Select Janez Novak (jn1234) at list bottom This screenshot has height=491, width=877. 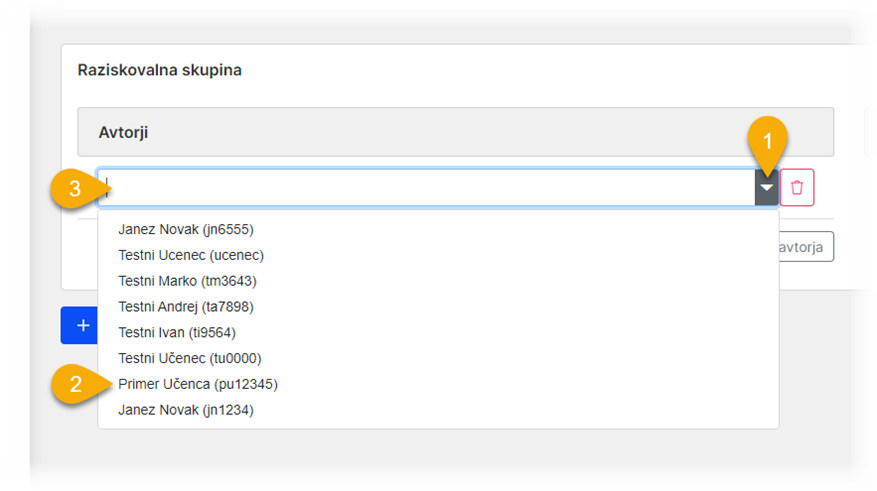click(x=186, y=410)
